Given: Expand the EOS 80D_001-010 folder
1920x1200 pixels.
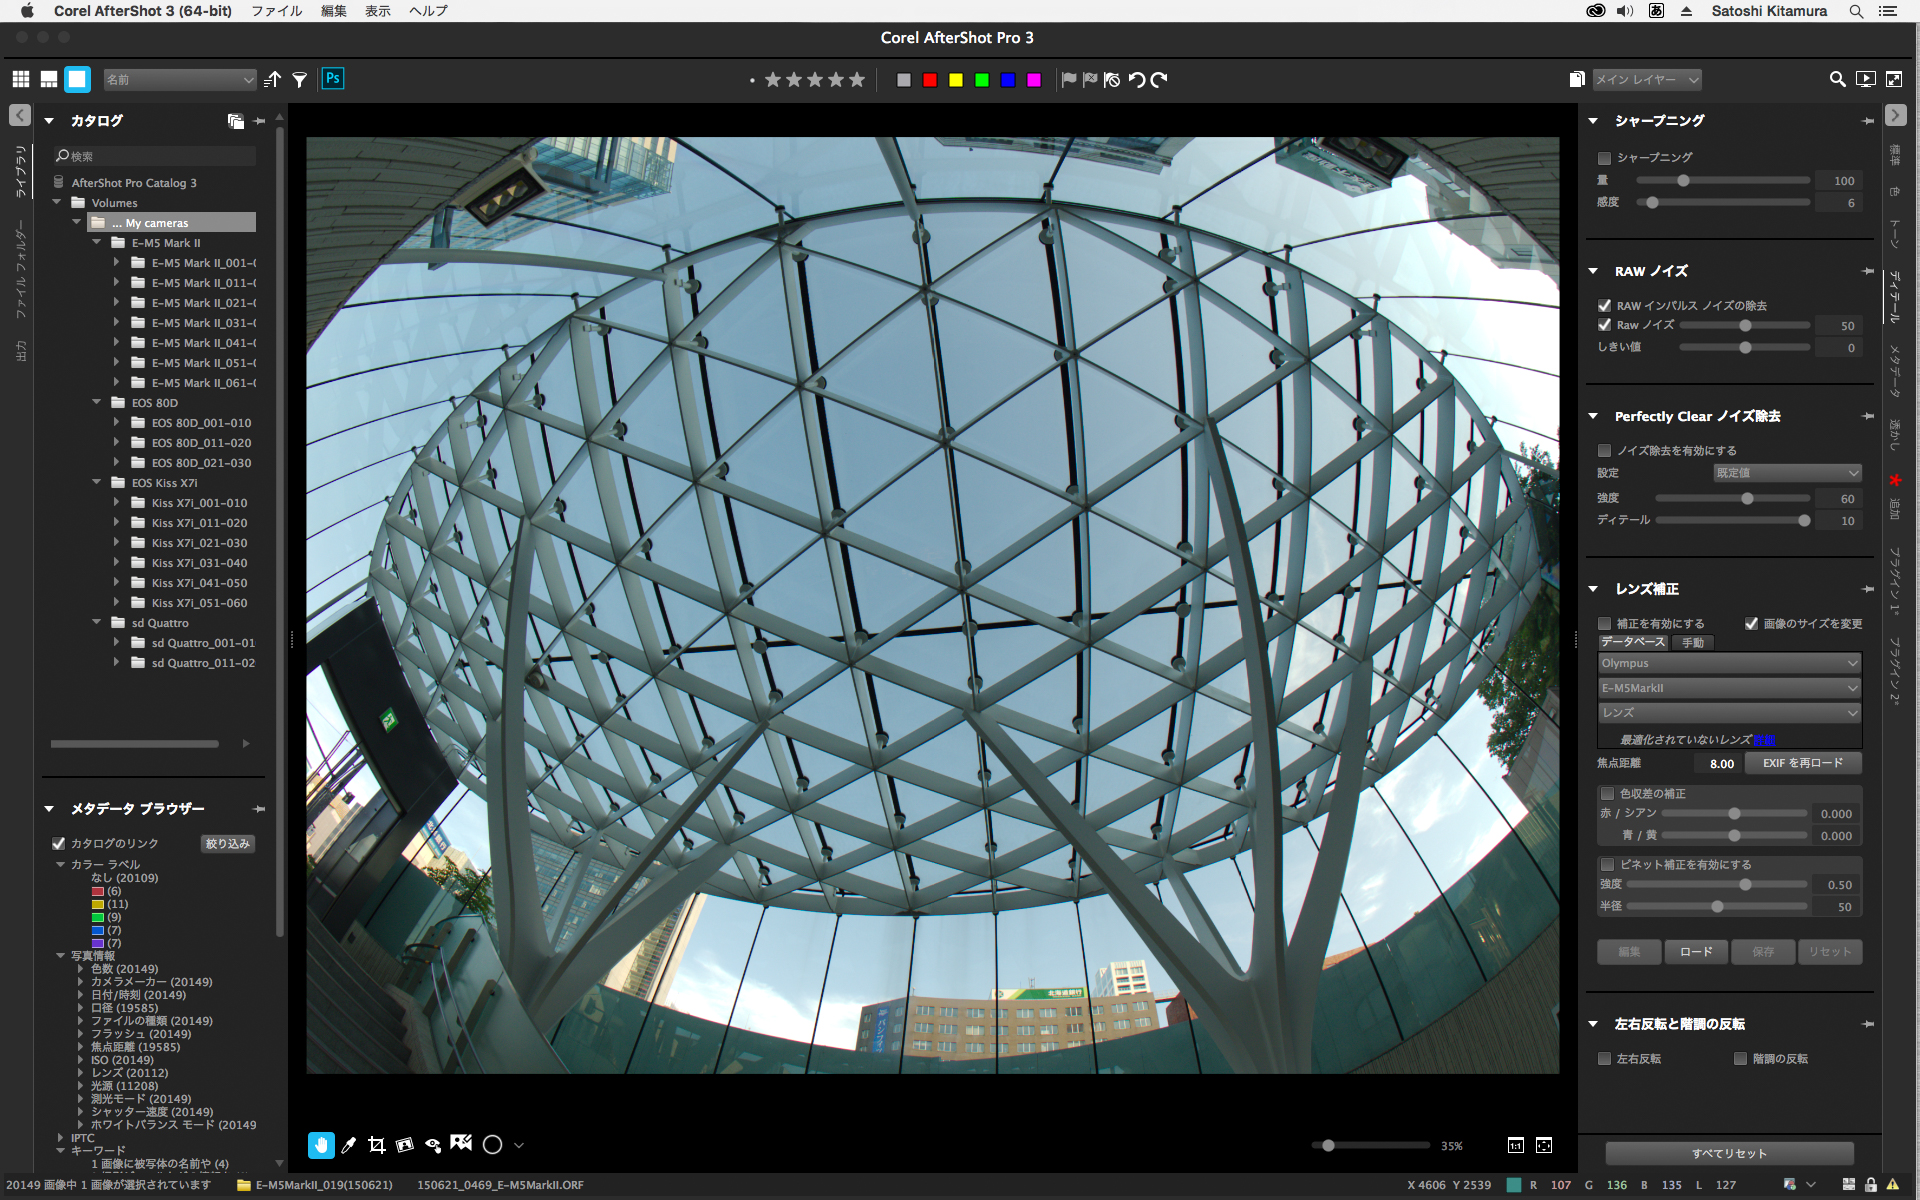Looking at the screenshot, I should (117, 423).
